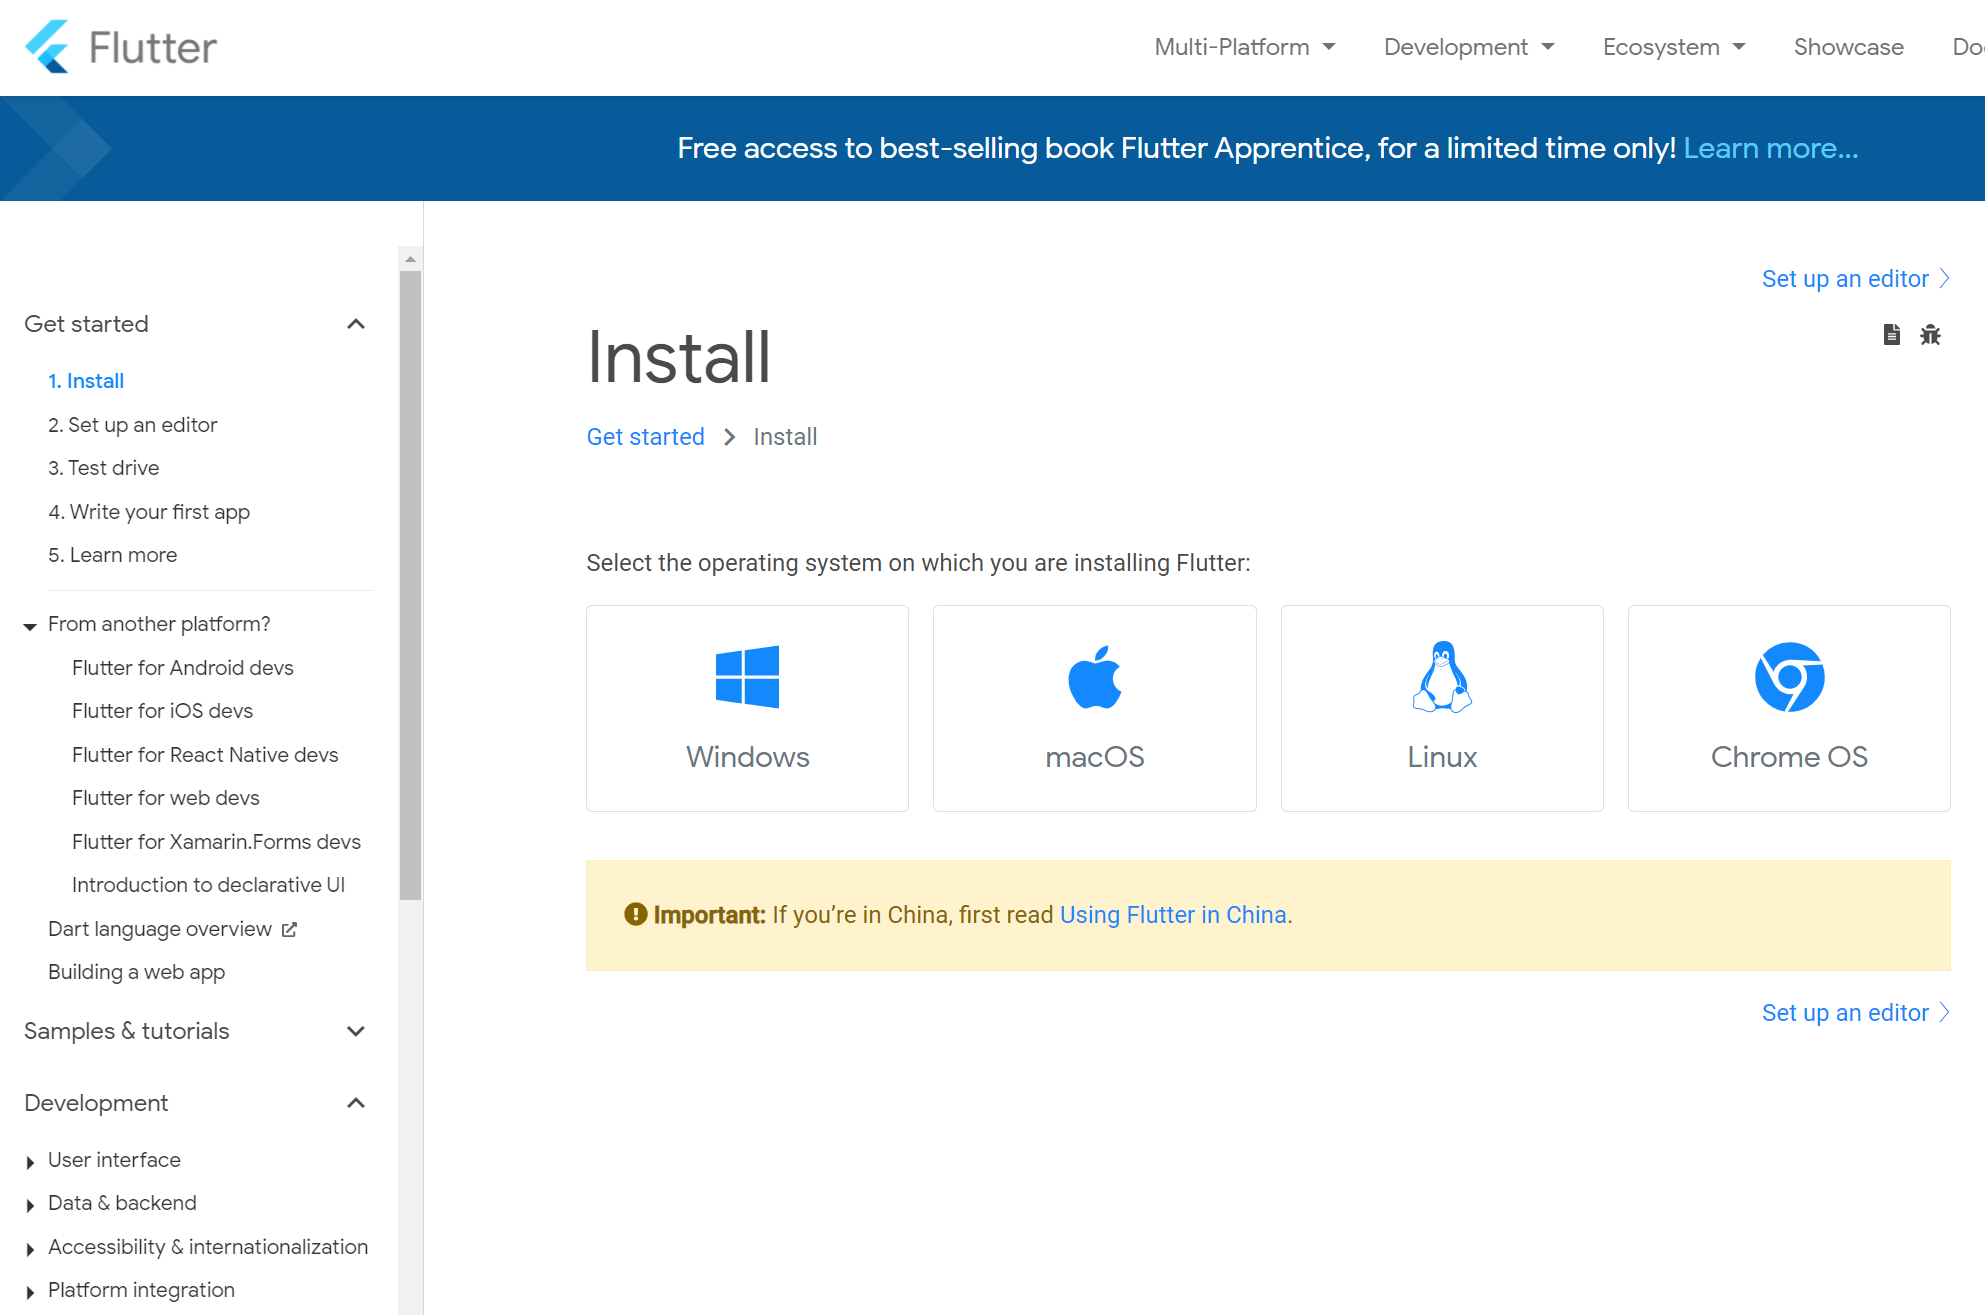Select the Windows install icon
This screenshot has height=1315, width=1985.
[747, 677]
